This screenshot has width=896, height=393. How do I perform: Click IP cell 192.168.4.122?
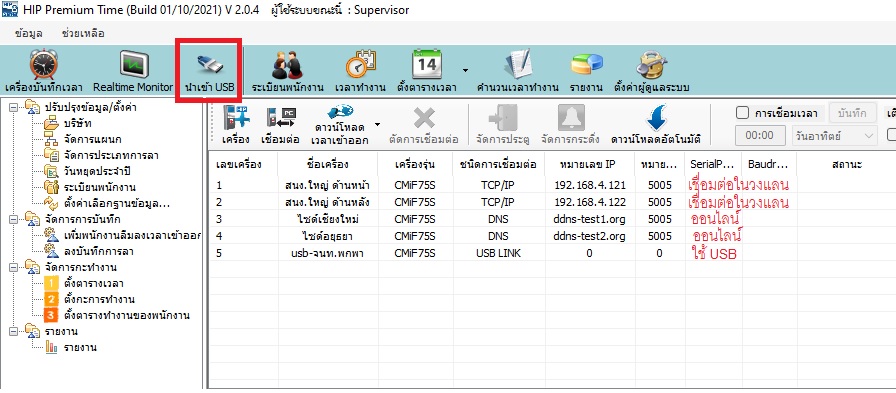590,202
